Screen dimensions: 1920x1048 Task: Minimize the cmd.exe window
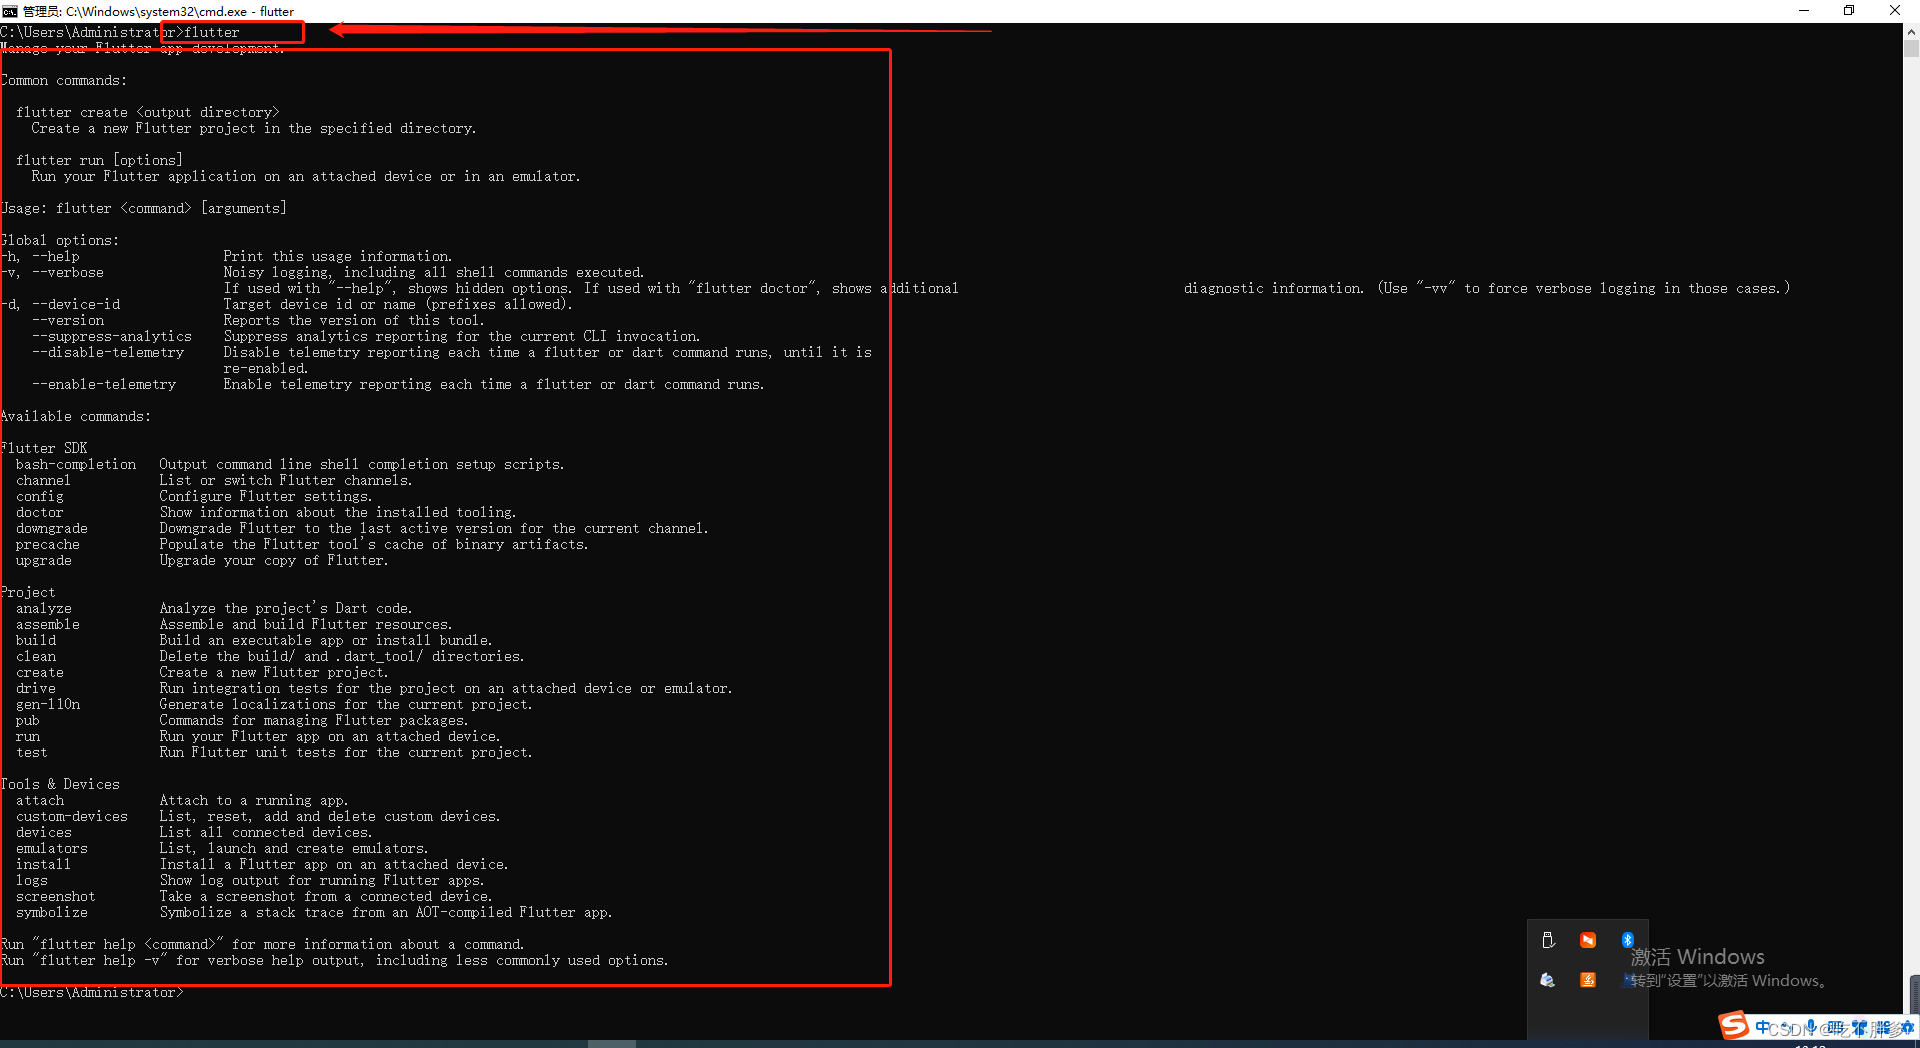click(1804, 11)
